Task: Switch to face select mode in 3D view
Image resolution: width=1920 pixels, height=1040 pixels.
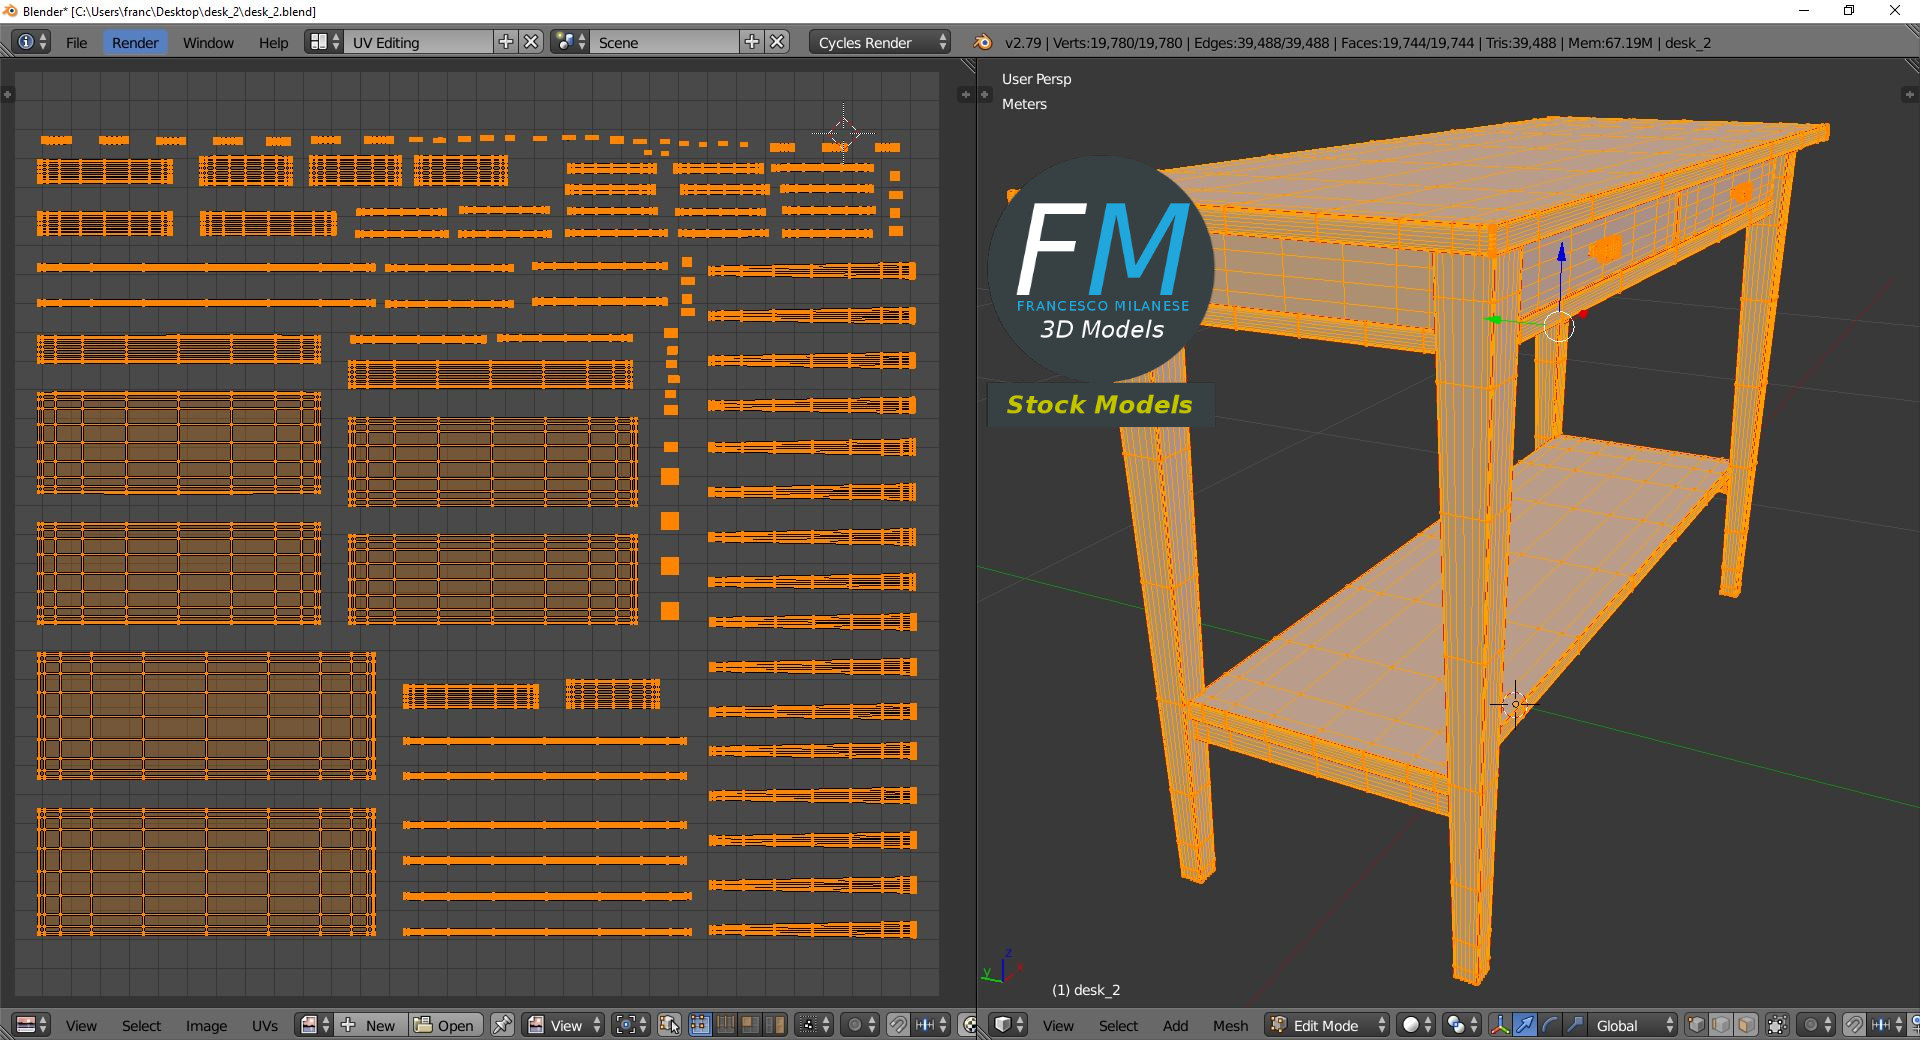Action: click(x=1746, y=1025)
